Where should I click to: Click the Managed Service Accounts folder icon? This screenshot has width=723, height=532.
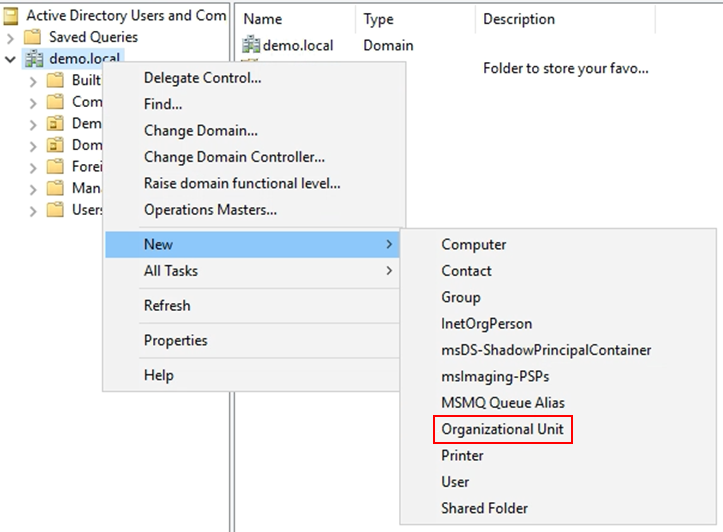coord(57,188)
